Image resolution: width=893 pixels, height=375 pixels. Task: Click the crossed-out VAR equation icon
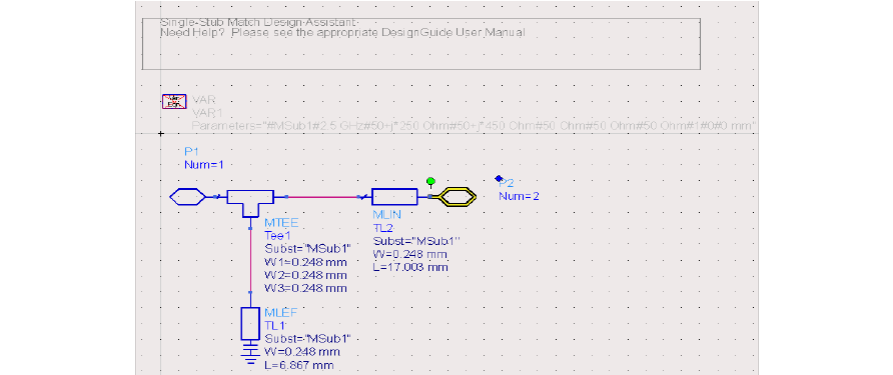tap(174, 102)
